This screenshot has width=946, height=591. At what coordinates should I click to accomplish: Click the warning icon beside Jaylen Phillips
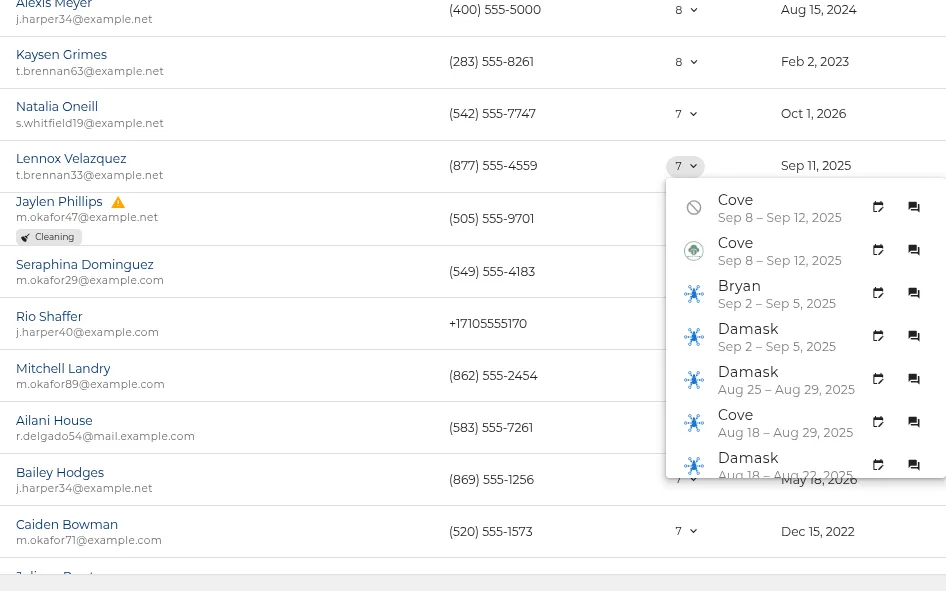pos(118,202)
